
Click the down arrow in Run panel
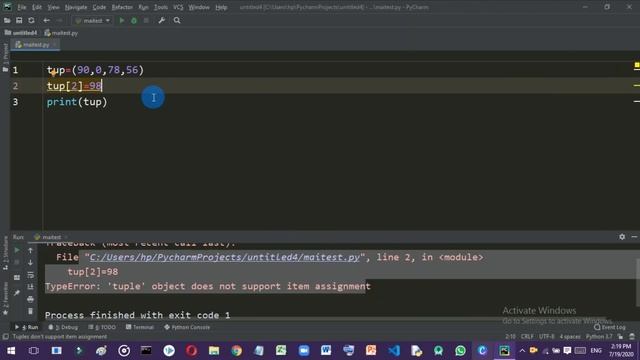point(30,262)
